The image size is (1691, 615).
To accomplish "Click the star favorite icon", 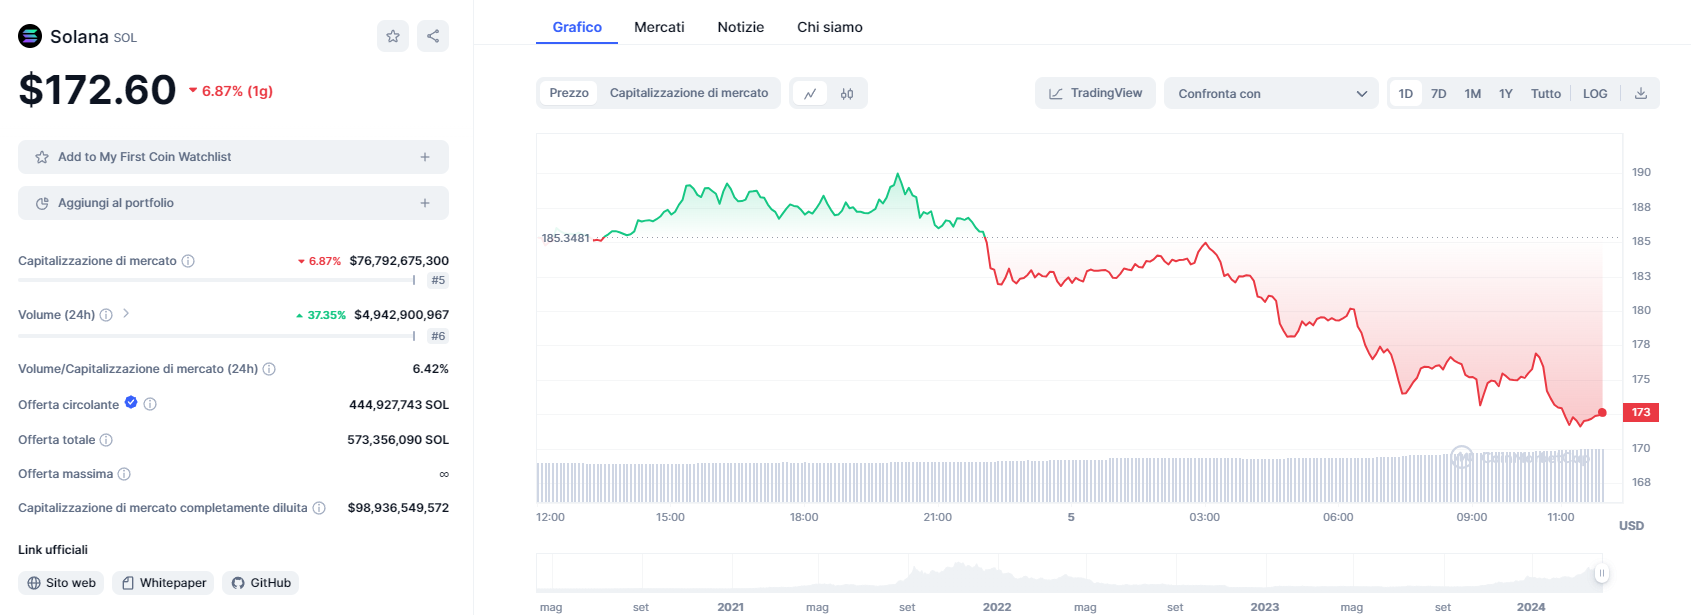I will (x=393, y=36).
